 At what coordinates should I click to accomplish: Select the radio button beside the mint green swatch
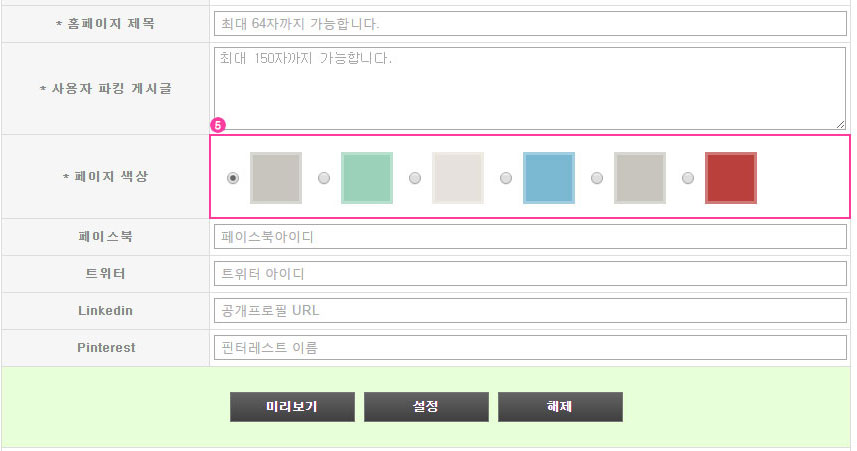(324, 178)
